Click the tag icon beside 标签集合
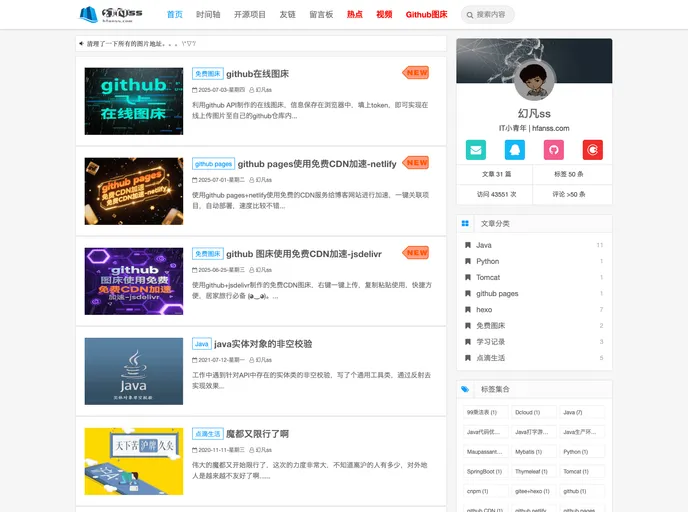 (x=465, y=389)
